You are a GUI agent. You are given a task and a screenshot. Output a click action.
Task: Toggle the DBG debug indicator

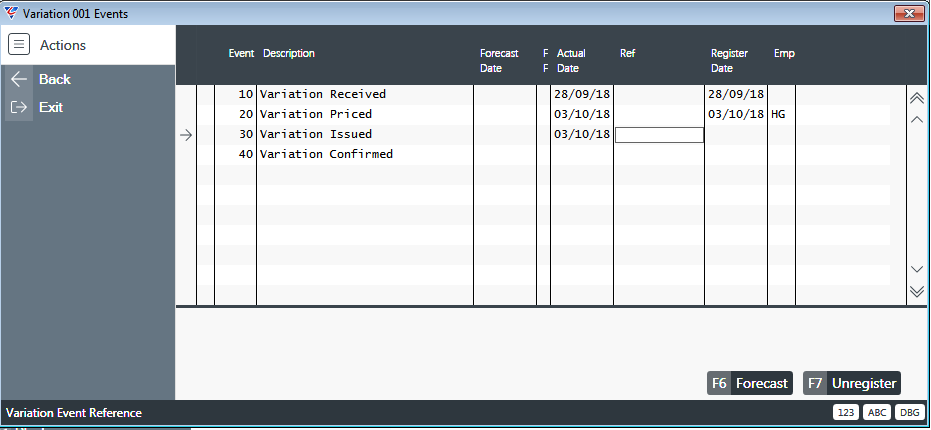(908, 413)
